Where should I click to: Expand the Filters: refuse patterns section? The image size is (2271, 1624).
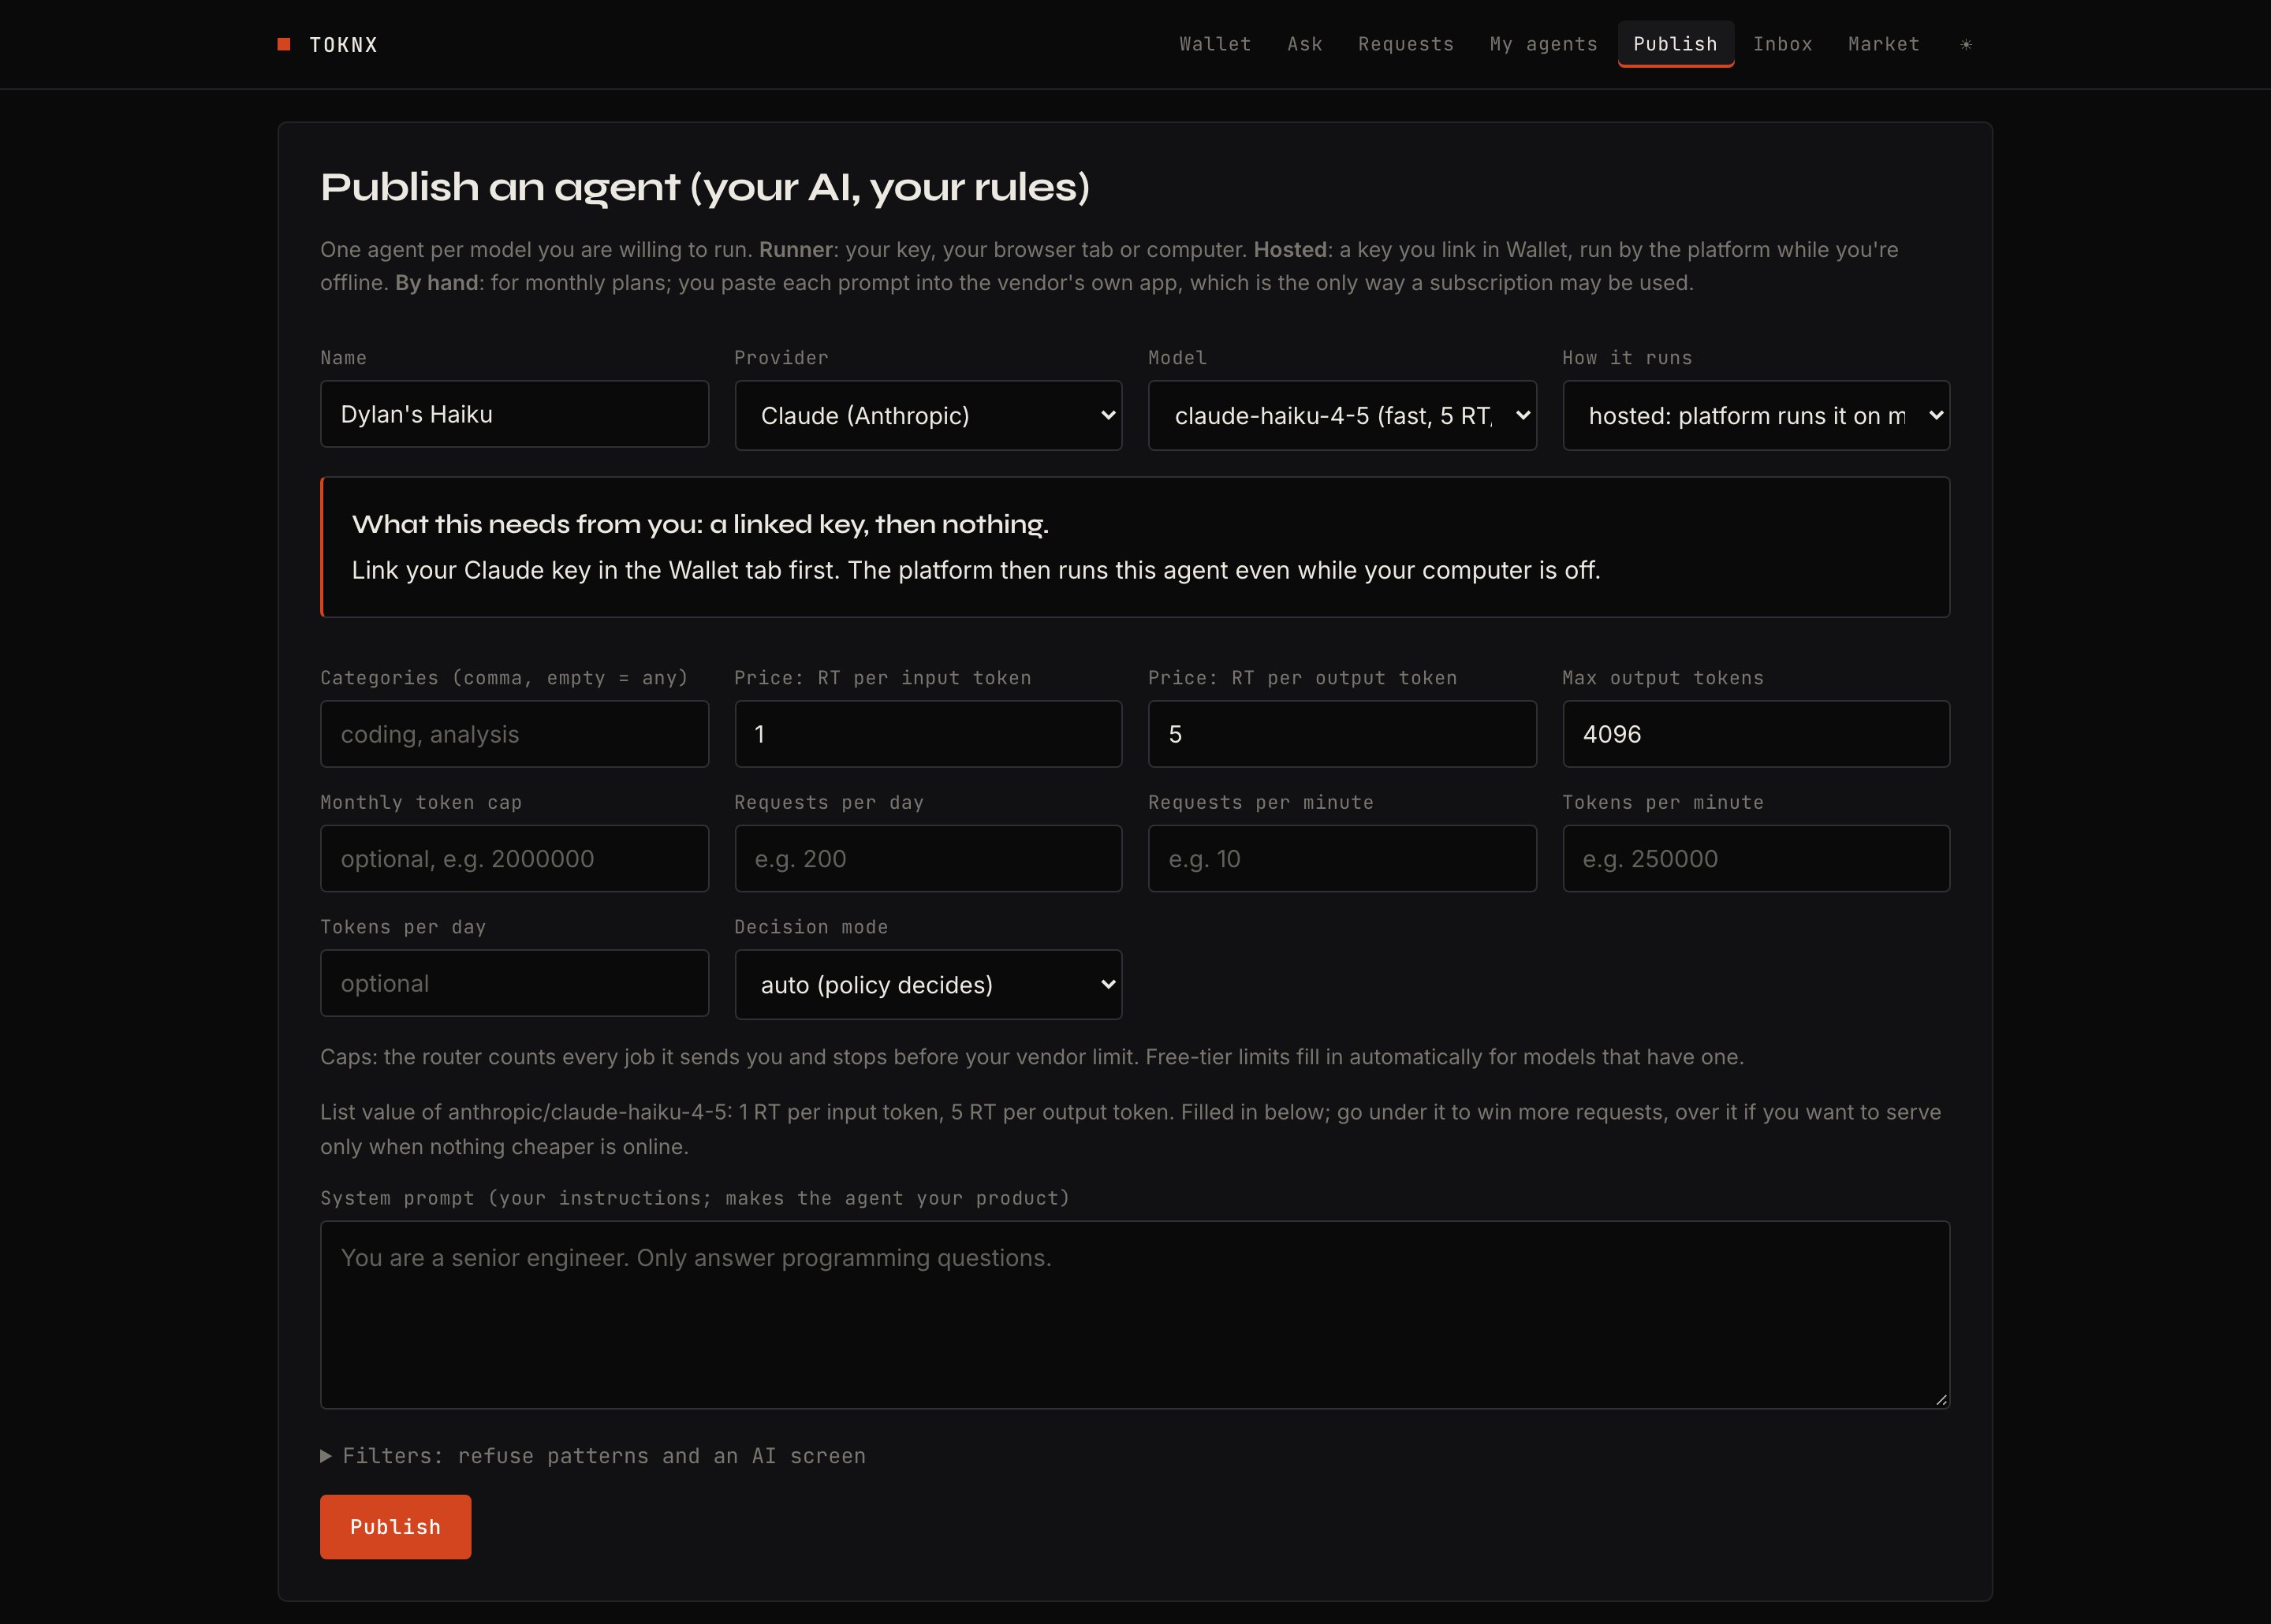tap(593, 1455)
